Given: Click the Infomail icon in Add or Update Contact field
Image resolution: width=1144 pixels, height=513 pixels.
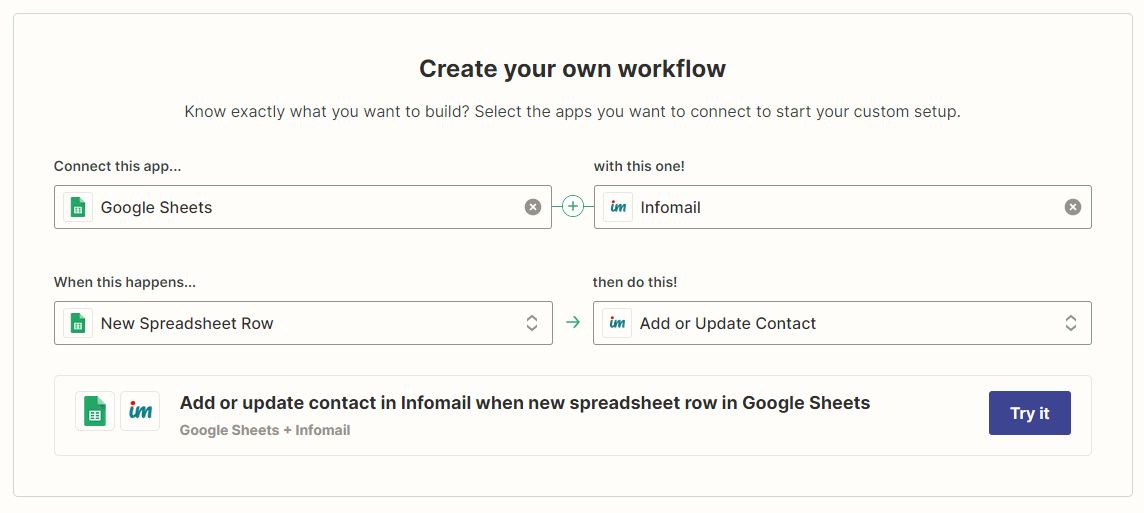Looking at the screenshot, I should 617,323.
